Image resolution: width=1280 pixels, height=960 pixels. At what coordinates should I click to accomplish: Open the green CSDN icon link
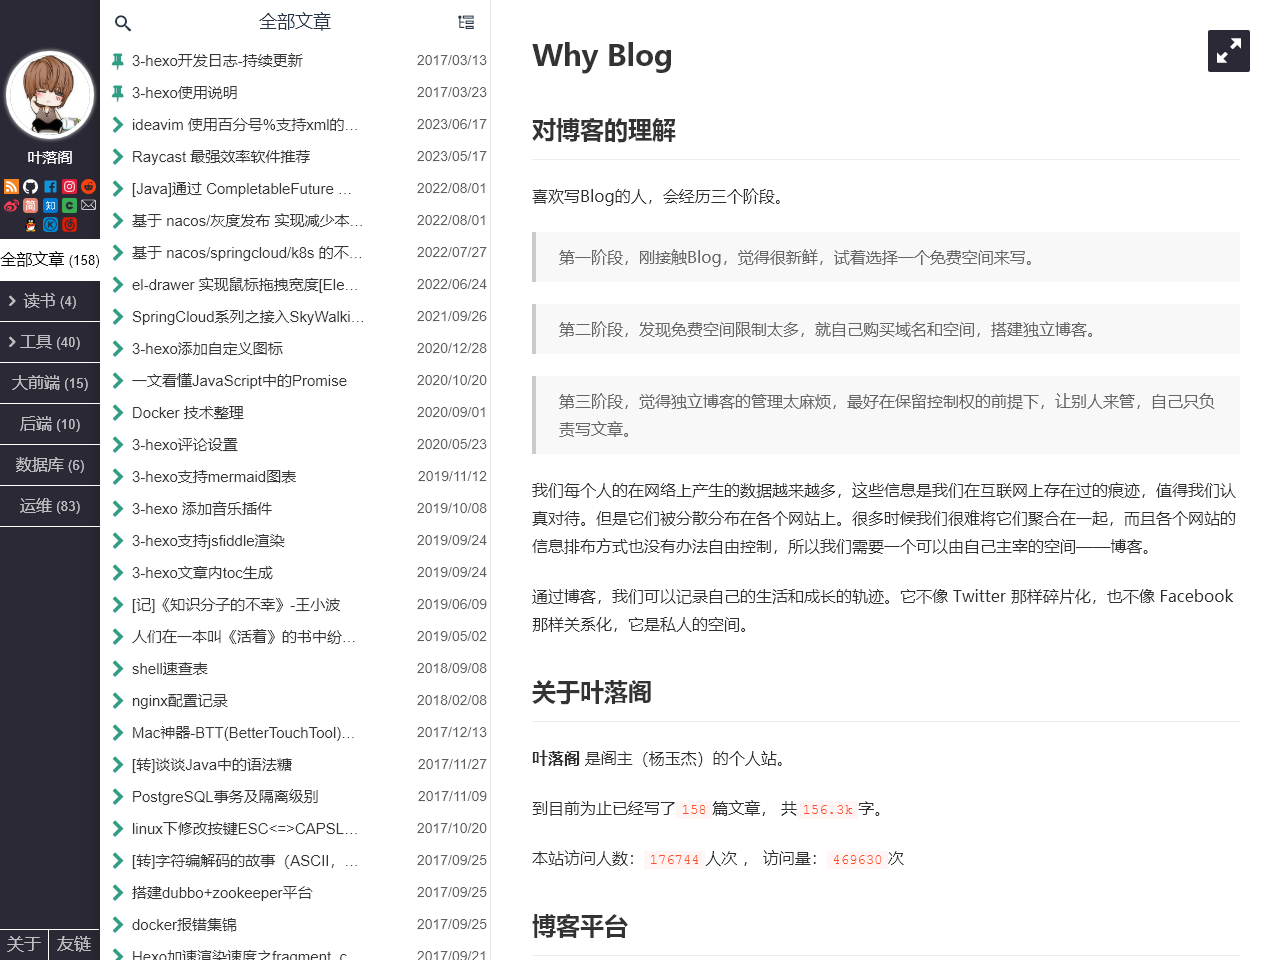pyautogui.click(x=69, y=205)
